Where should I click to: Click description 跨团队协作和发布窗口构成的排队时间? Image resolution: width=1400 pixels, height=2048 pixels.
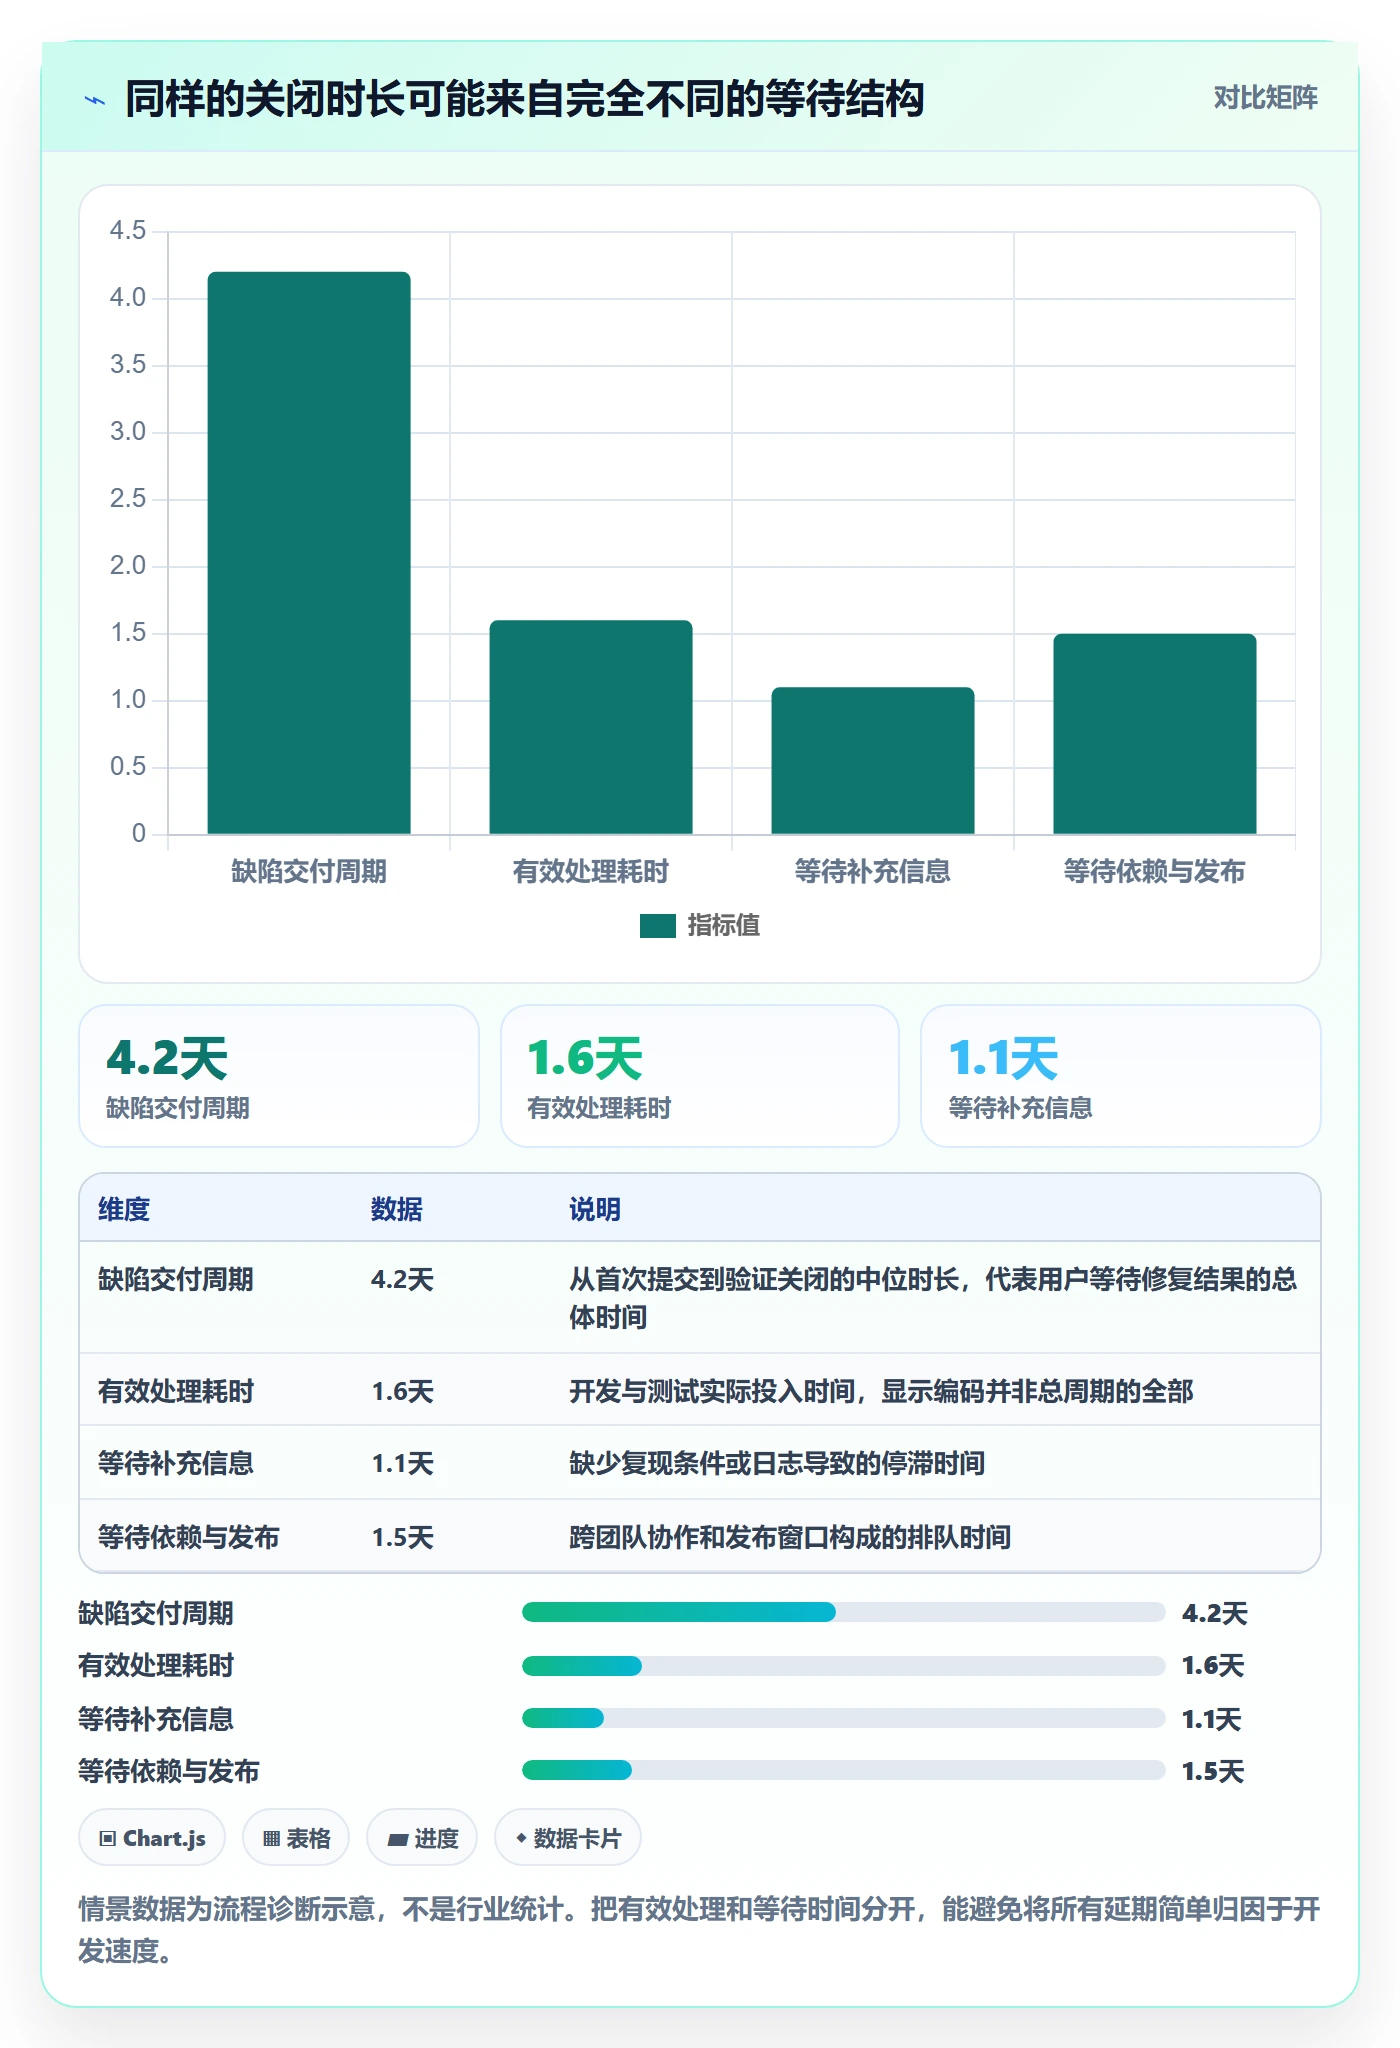[x=790, y=1537]
